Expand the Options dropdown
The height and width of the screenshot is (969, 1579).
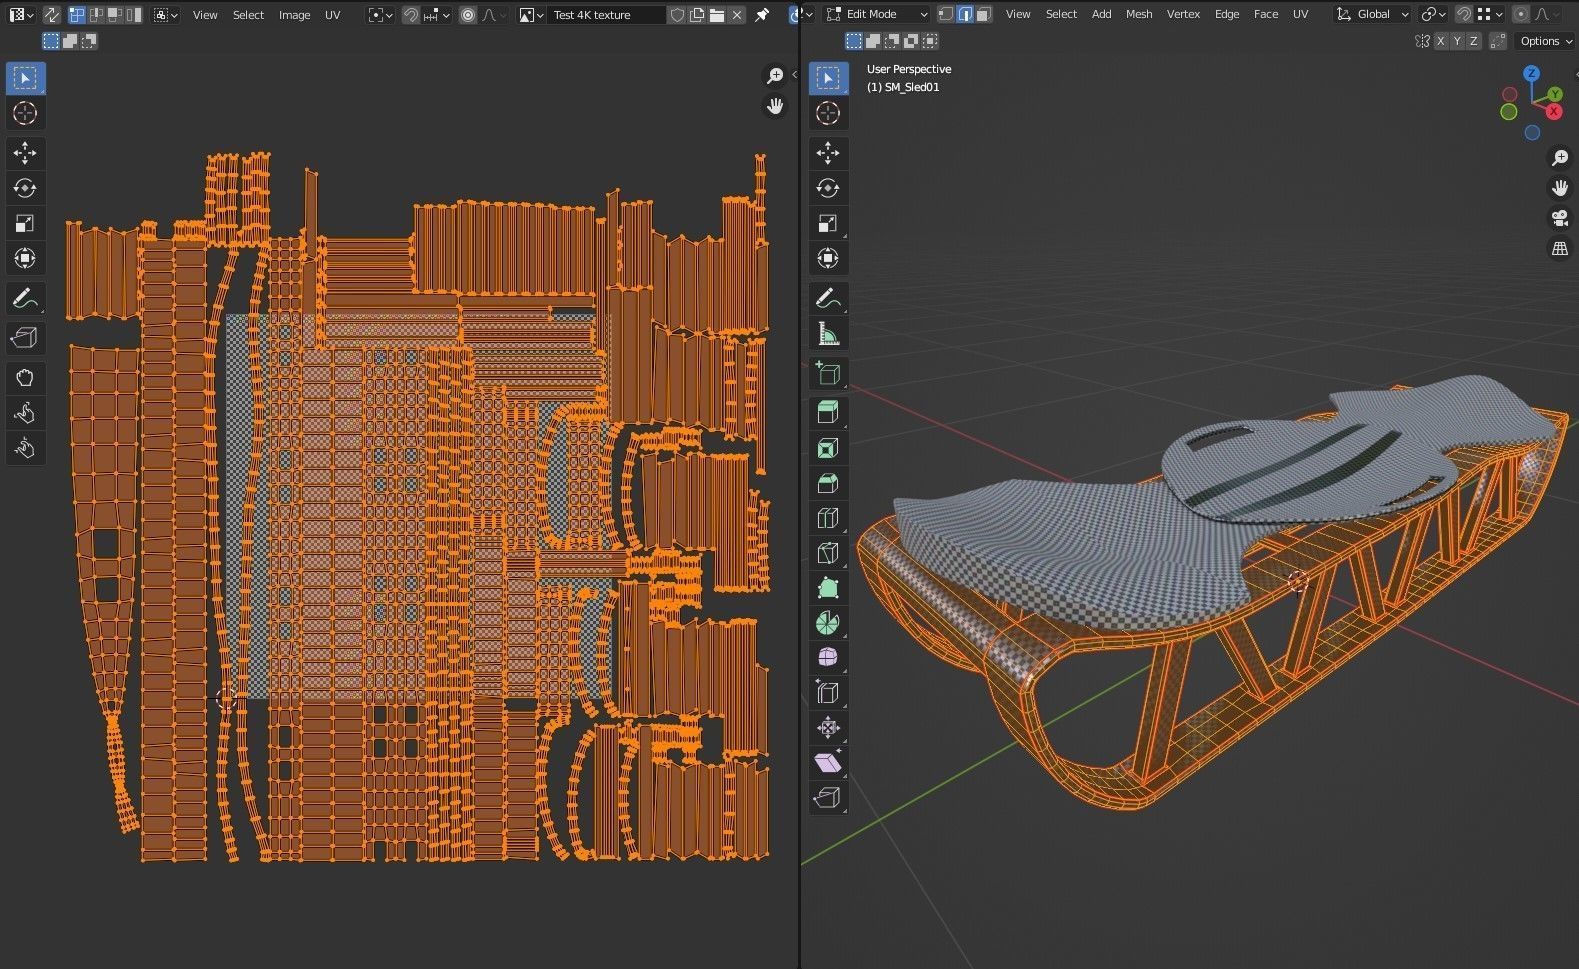(1545, 41)
